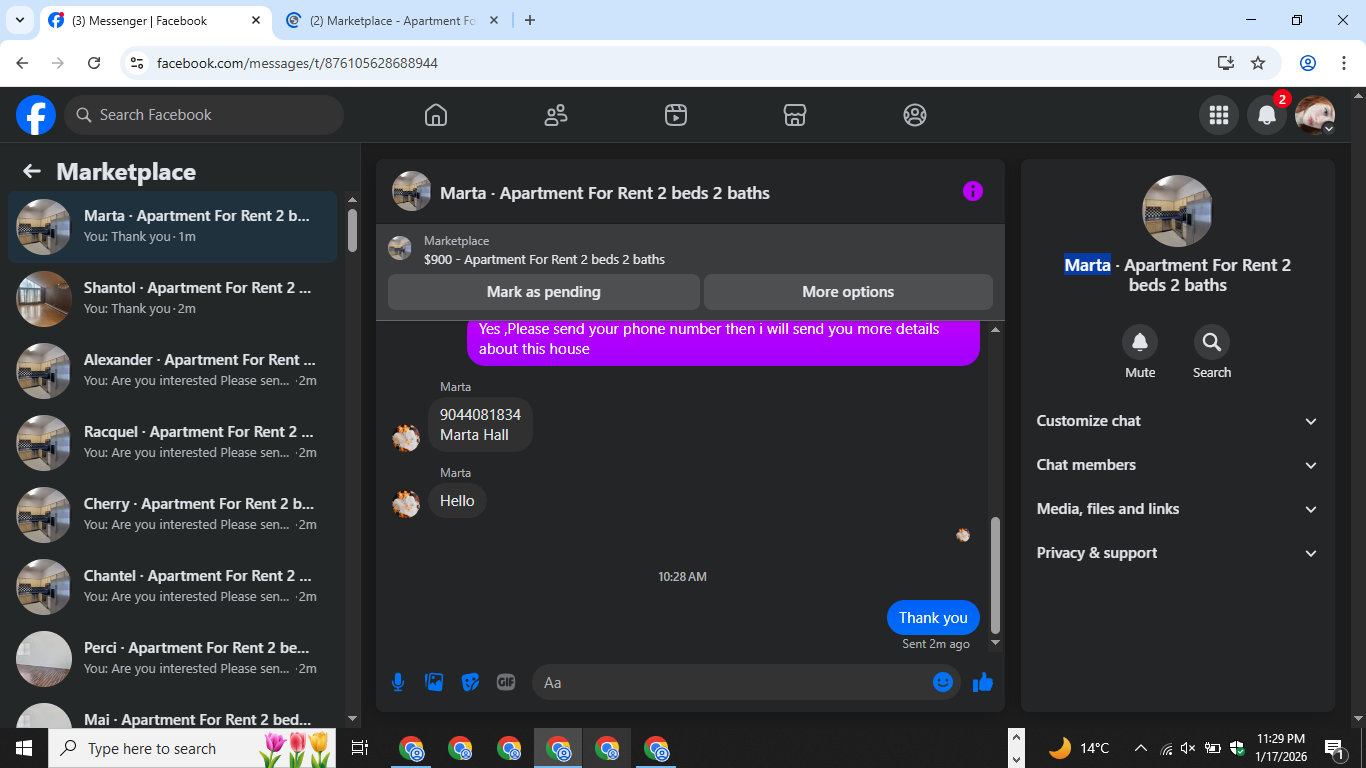The image size is (1366, 768).
Task: Send a thumbs up like
Action: 983,682
